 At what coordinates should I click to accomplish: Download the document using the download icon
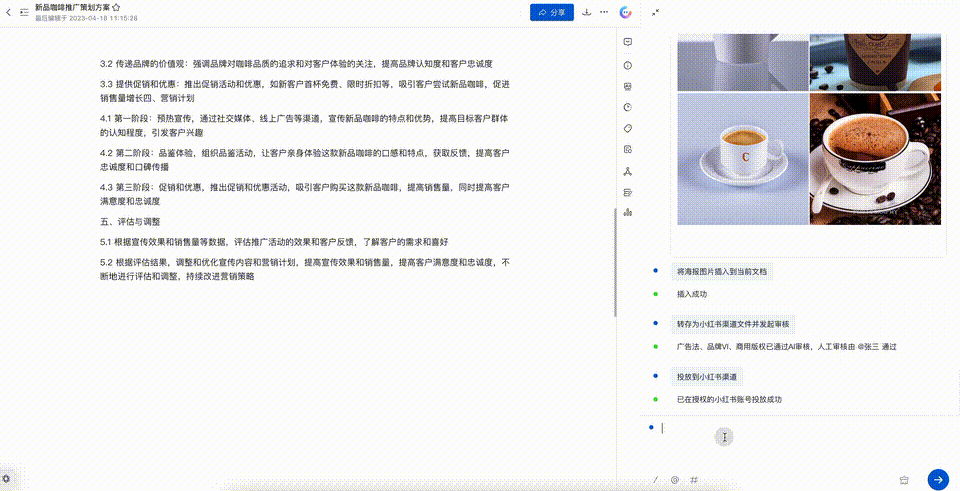pos(587,13)
